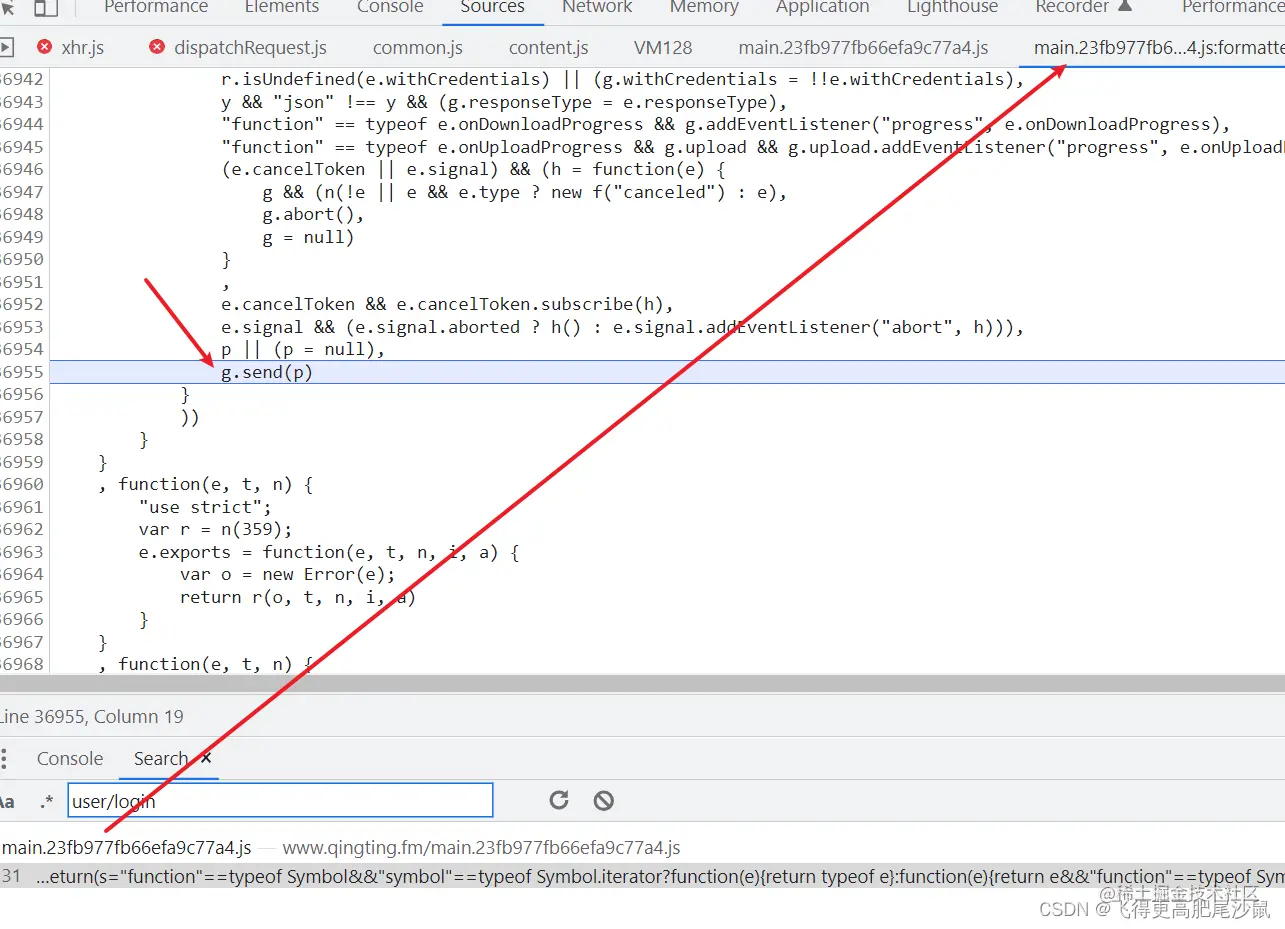Click line number 36963 in gutter
Image resolution: width=1285 pixels, height=929 pixels.
[x=22, y=552]
